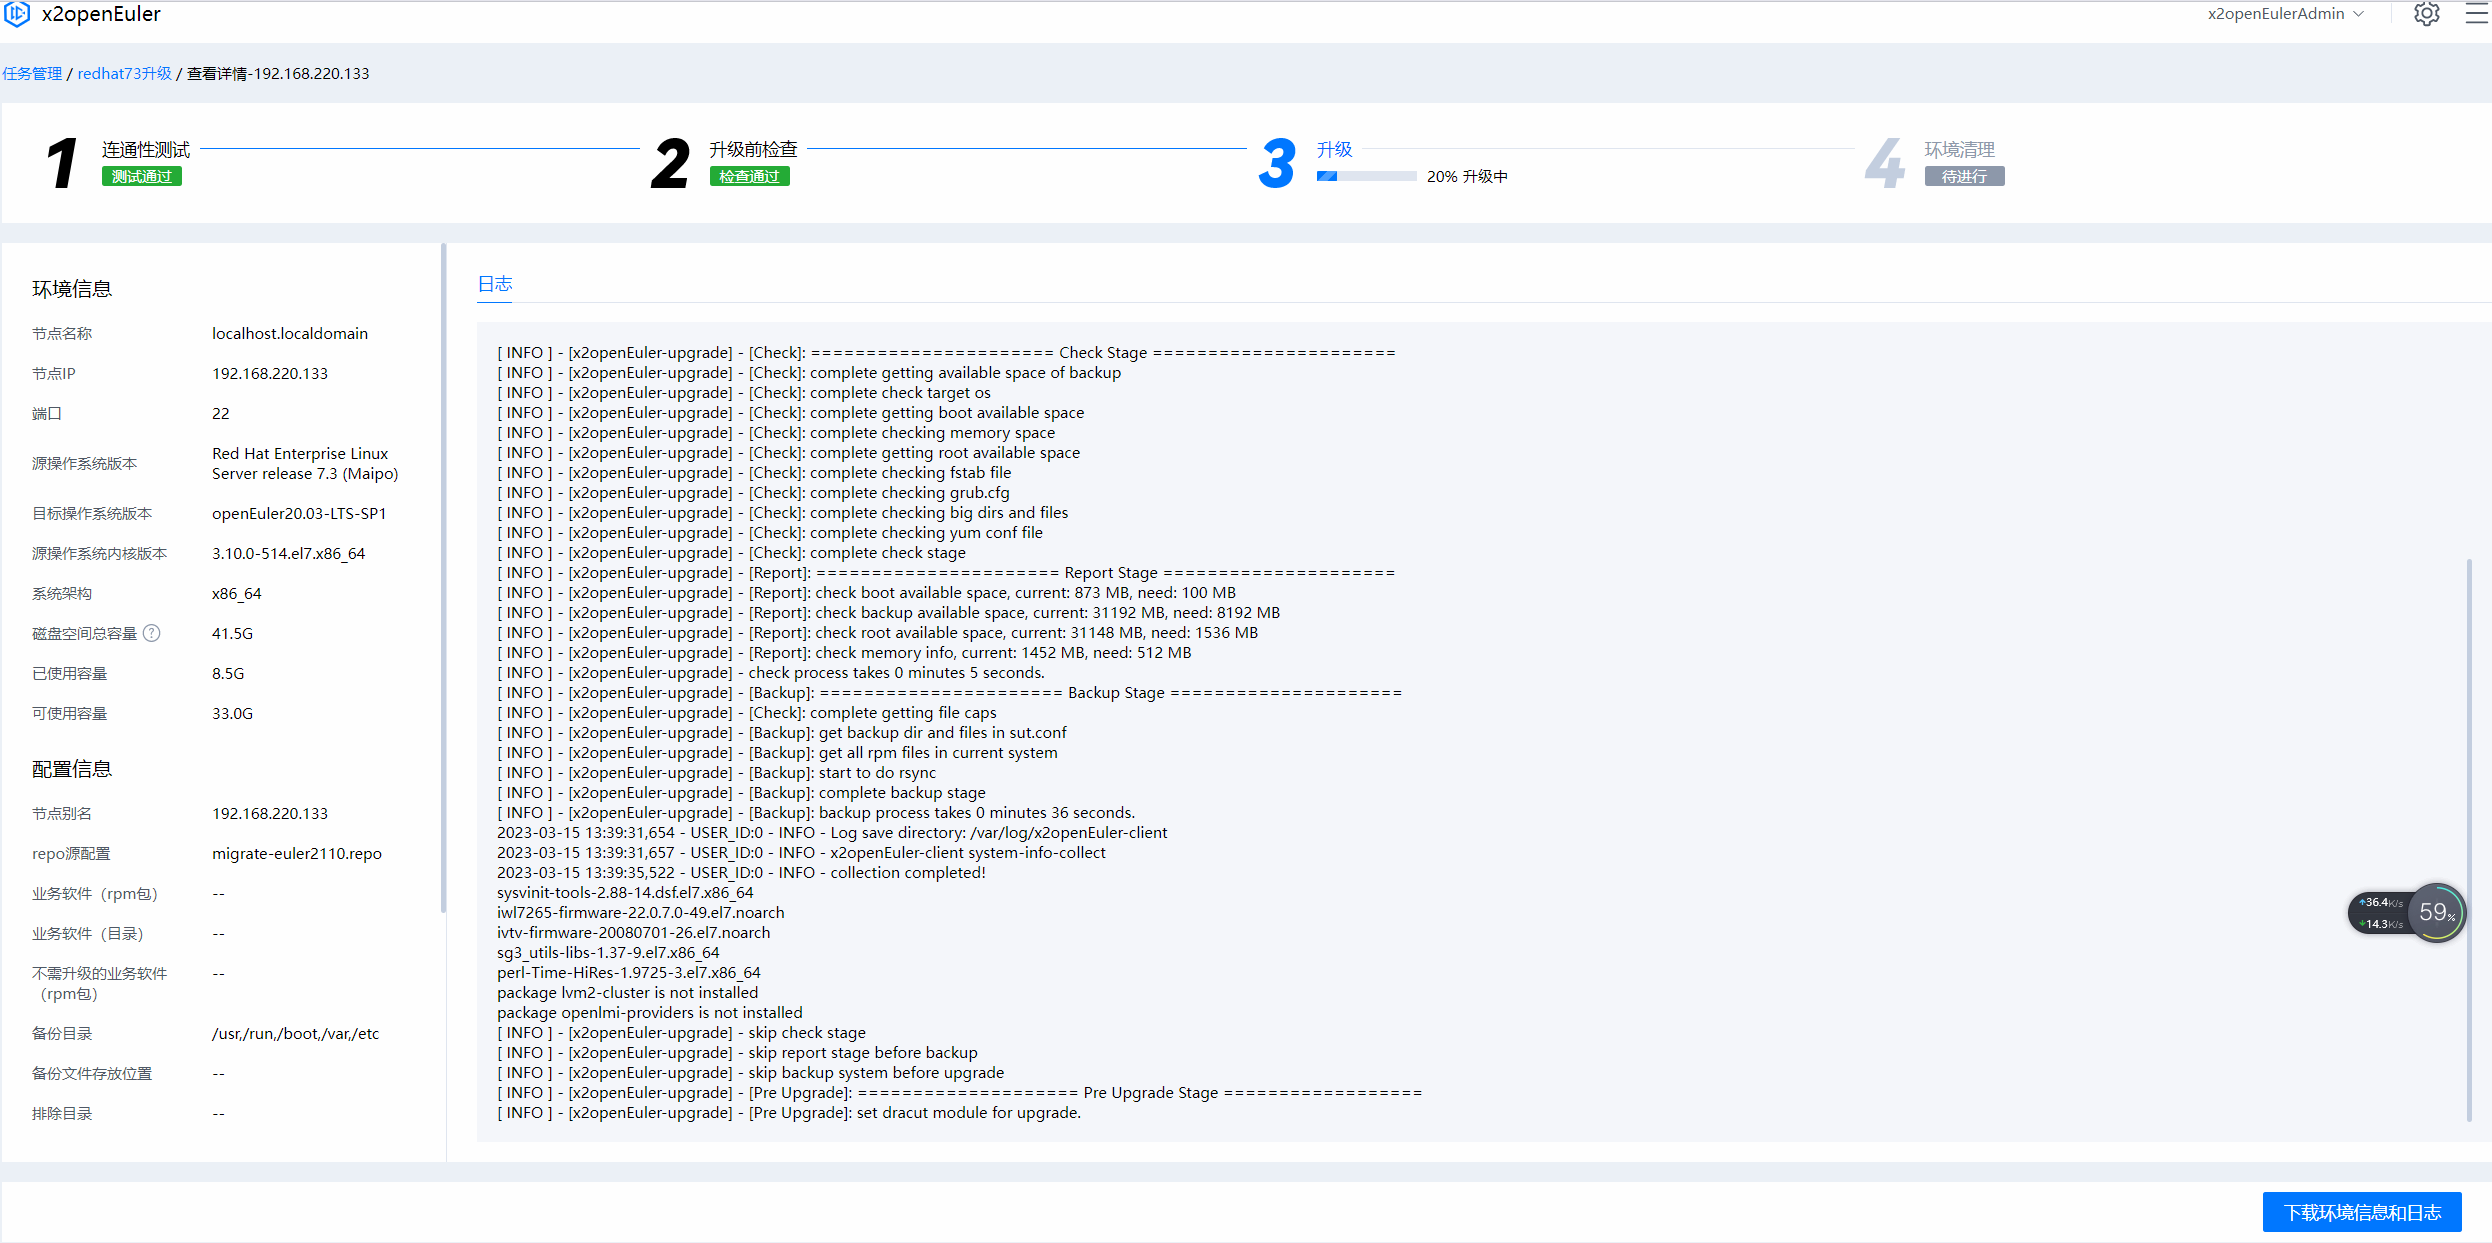Switch to the 日志 tab
Viewport: 2492px width, 1243px height.
click(495, 284)
